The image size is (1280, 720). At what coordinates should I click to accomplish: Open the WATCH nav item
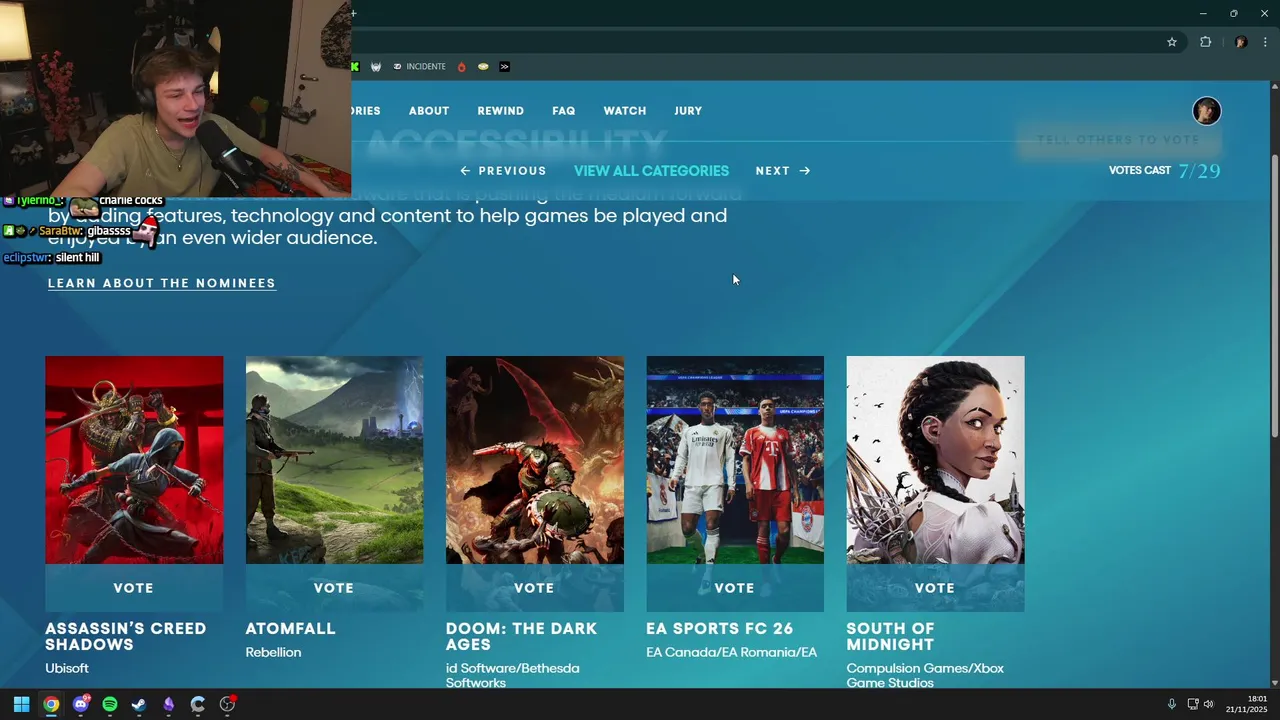tap(625, 111)
